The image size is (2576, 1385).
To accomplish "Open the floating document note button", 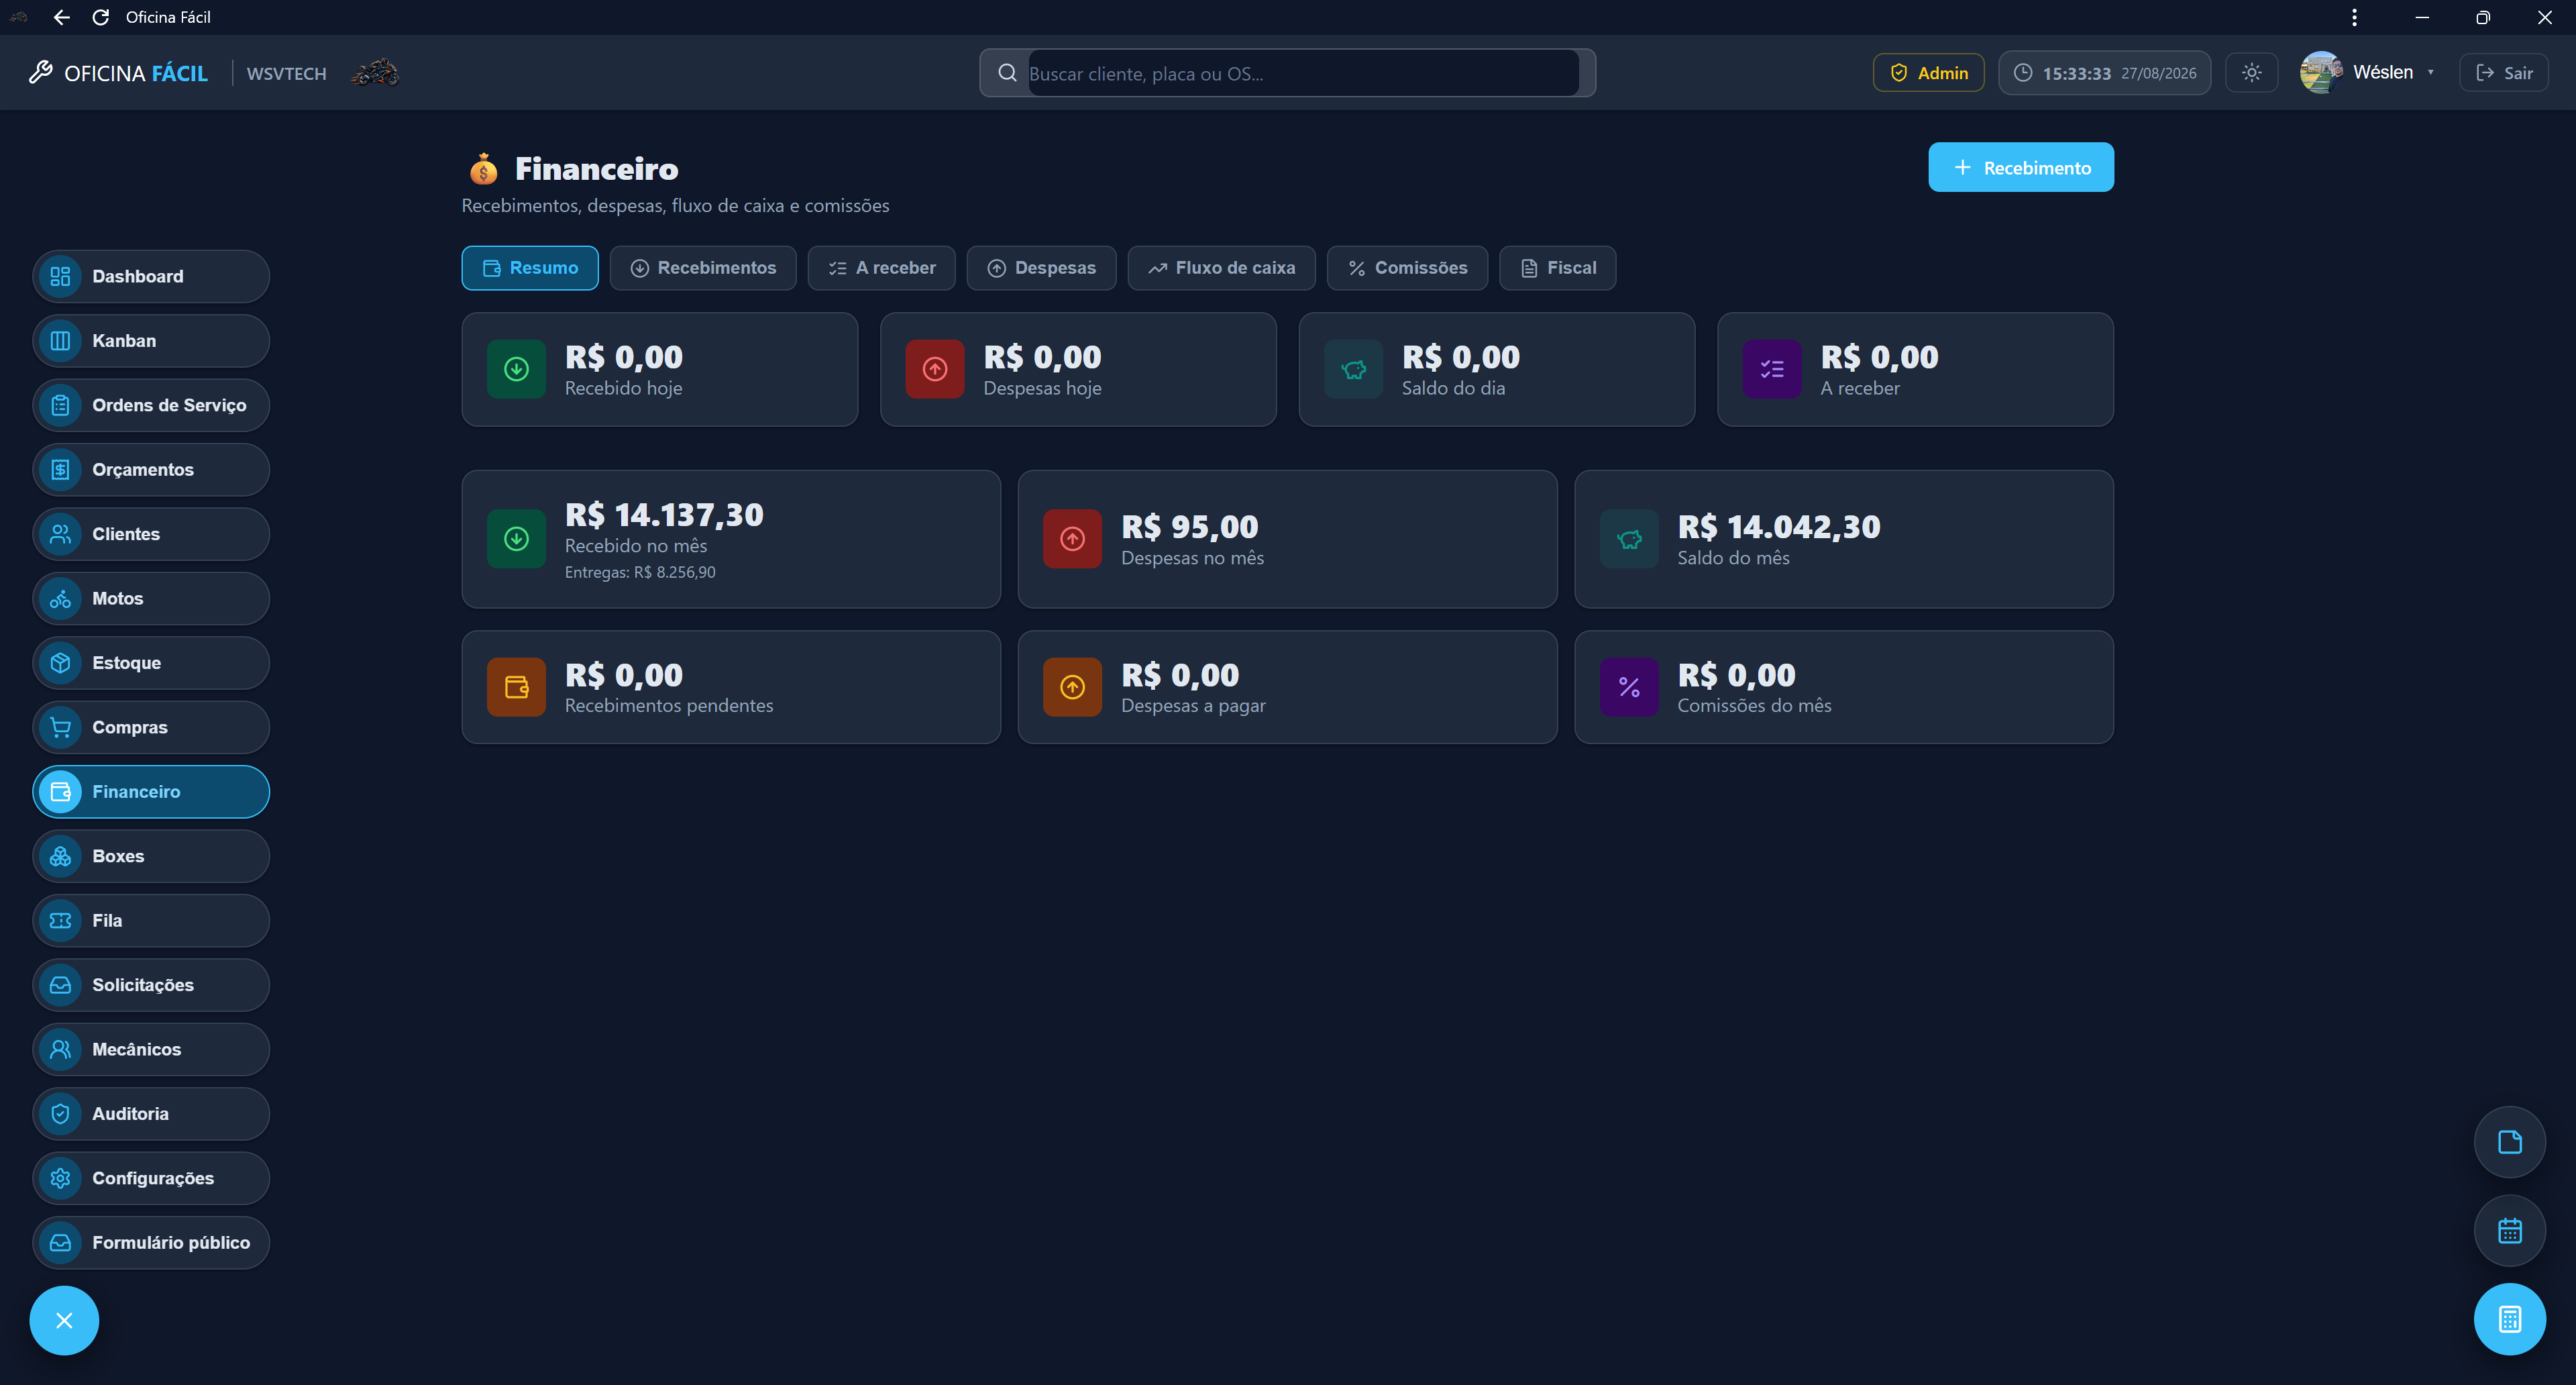I will coord(2509,1142).
